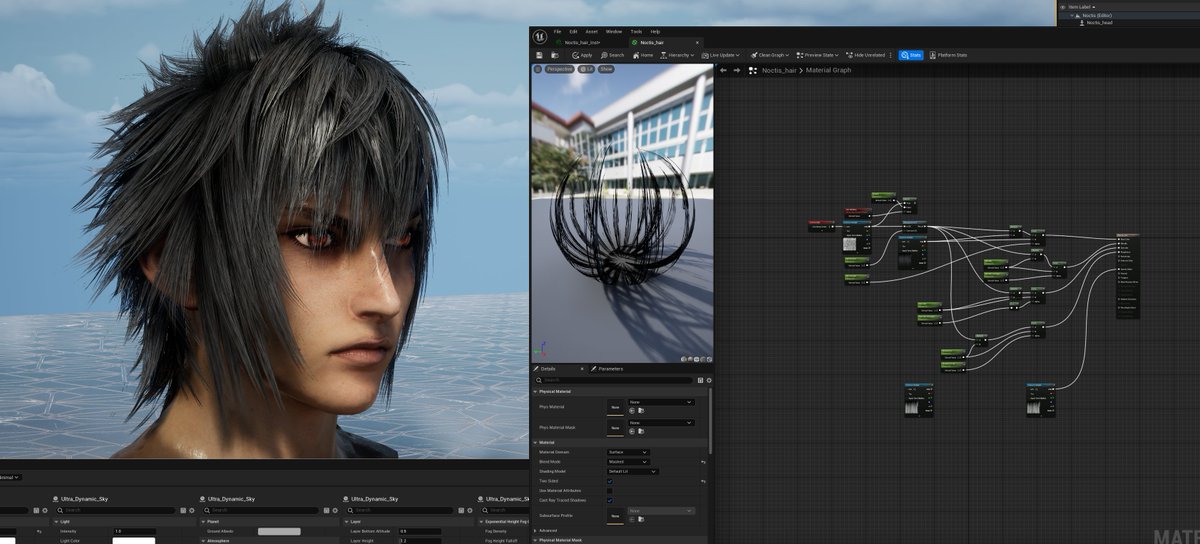The height and width of the screenshot is (544, 1200).
Task: Click the Browse to asset toolbar icon
Action: 555,55
